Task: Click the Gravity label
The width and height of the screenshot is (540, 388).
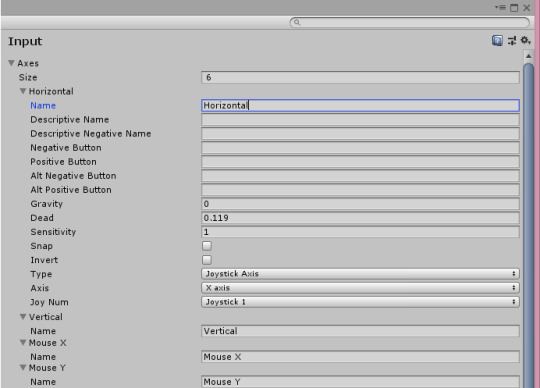Action: (x=46, y=204)
